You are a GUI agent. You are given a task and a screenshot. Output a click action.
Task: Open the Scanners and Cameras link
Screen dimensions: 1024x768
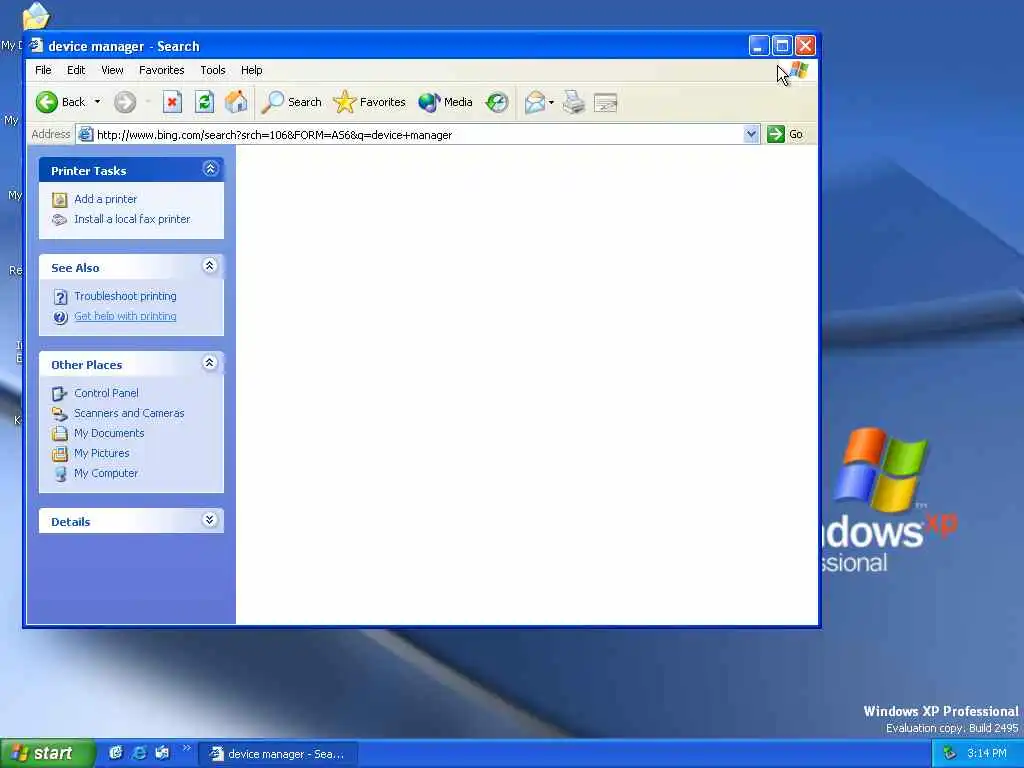click(129, 413)
